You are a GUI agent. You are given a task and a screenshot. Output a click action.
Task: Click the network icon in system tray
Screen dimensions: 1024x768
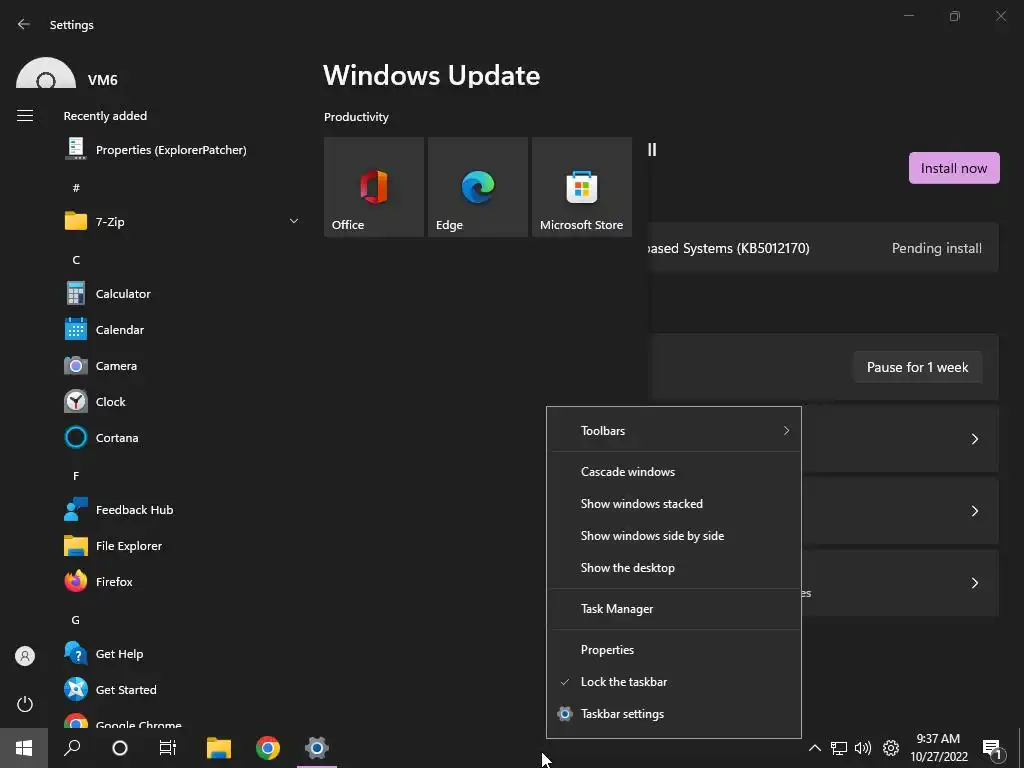coord(839,748)
